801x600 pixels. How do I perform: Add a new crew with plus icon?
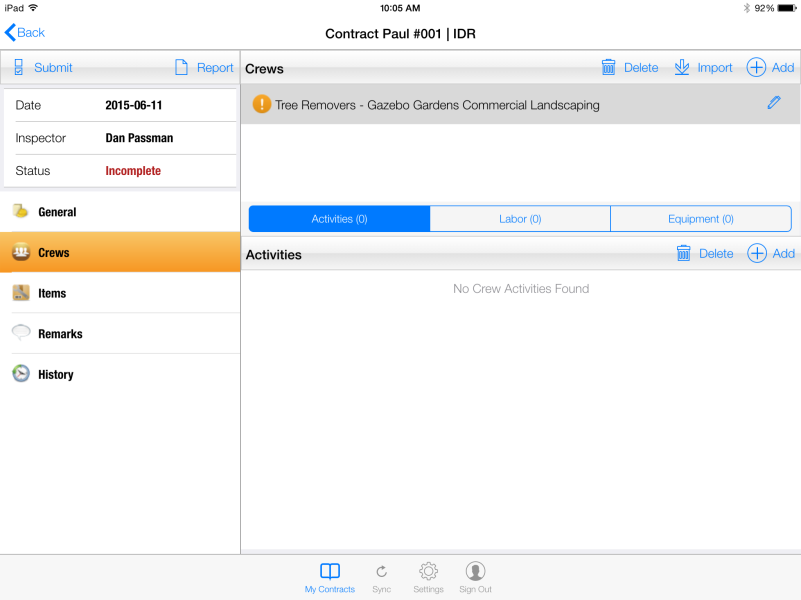click(x=770, y=68)
